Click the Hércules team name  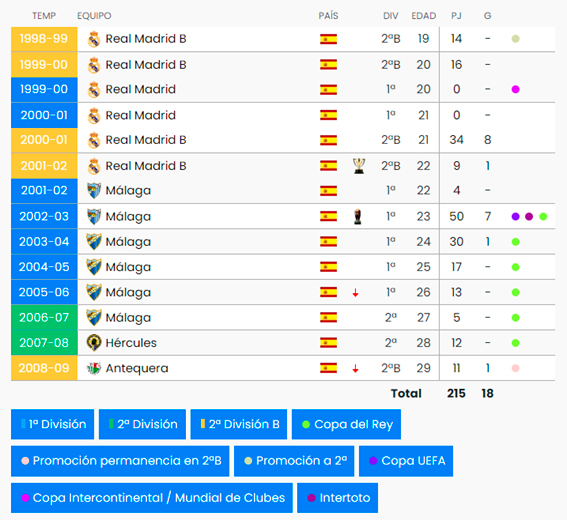[131, 343]
